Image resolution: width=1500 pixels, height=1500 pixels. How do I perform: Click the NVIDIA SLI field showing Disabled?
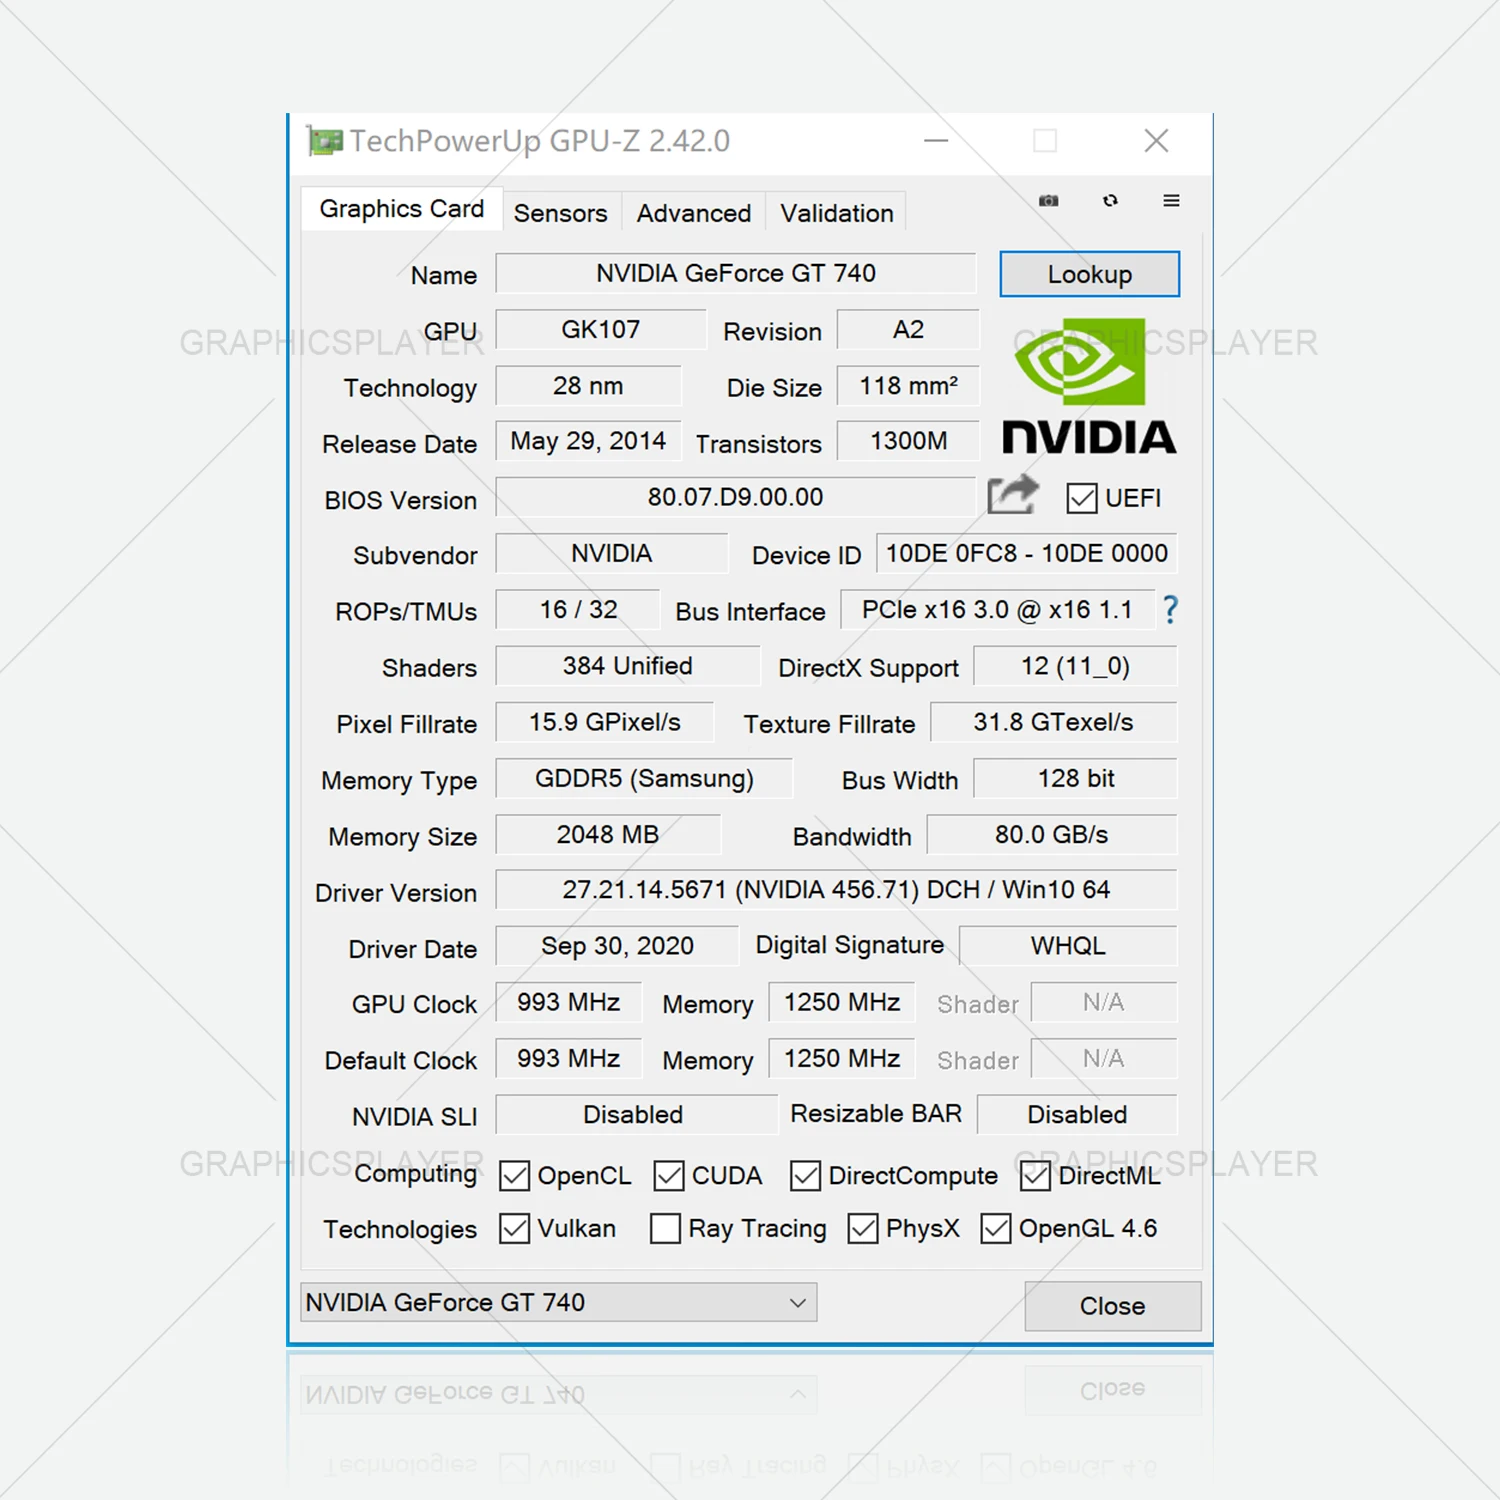pyautogui.click(x=636, y=1114)
